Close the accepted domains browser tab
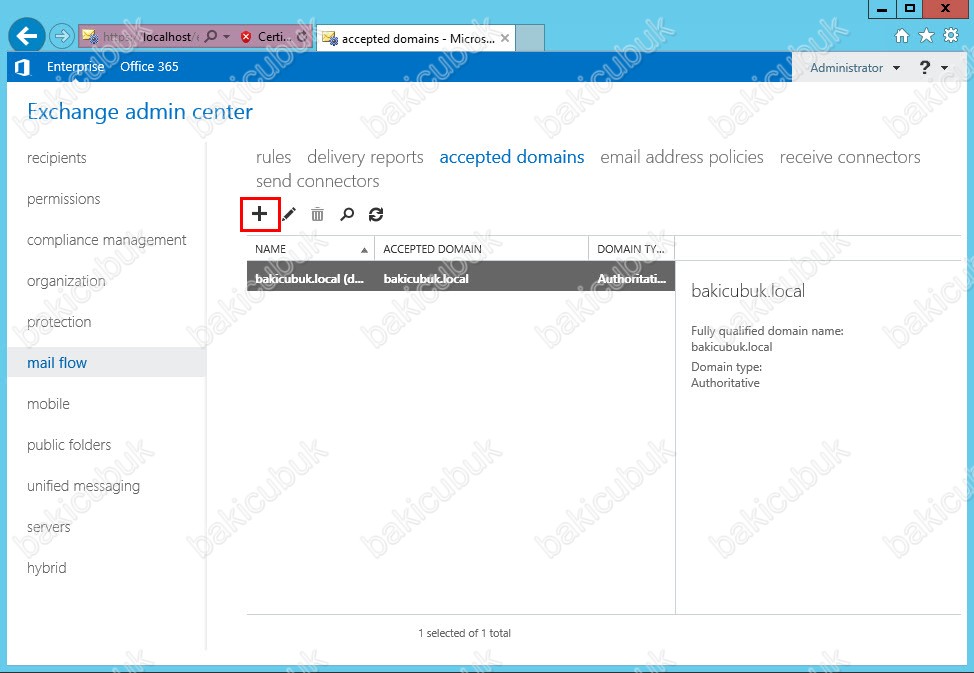974x673 pixels. (x=505, y=39)
